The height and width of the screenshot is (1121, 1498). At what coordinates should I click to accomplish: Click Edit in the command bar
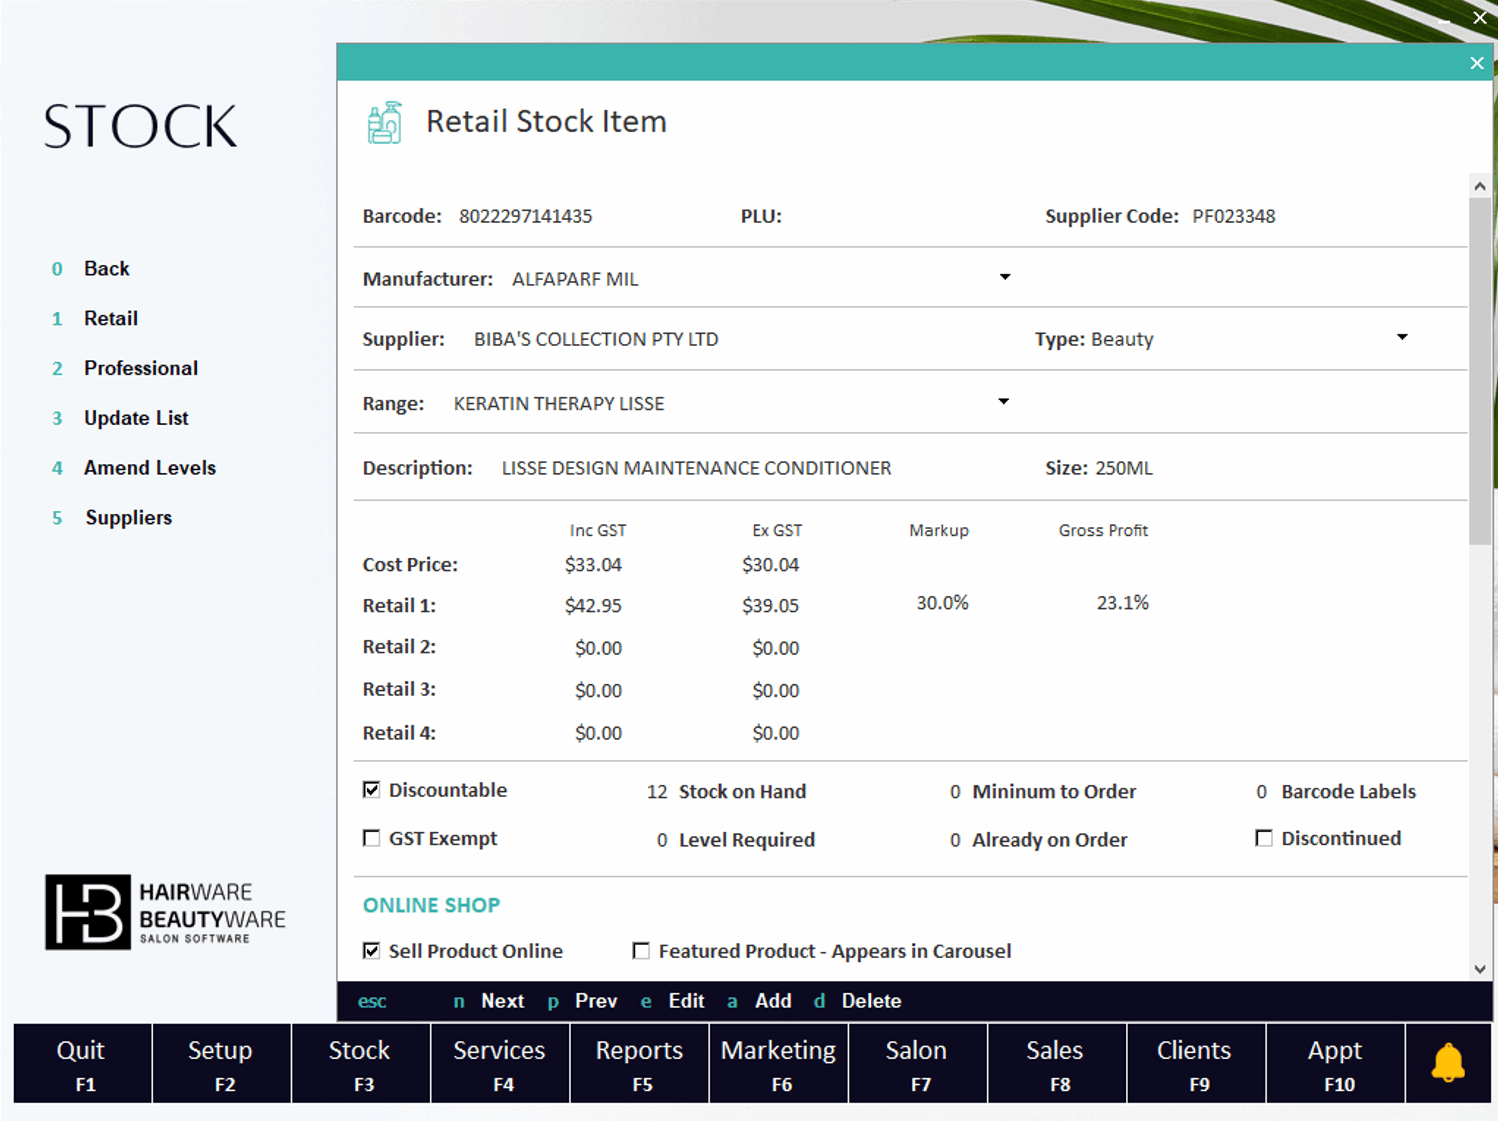point(686,1001)
